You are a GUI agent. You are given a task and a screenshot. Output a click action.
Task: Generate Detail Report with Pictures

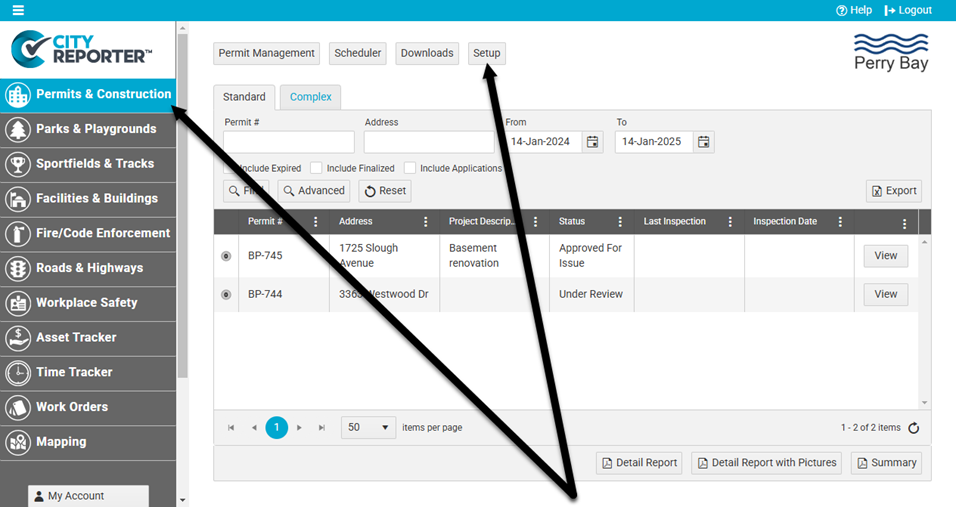click(766, 463)
